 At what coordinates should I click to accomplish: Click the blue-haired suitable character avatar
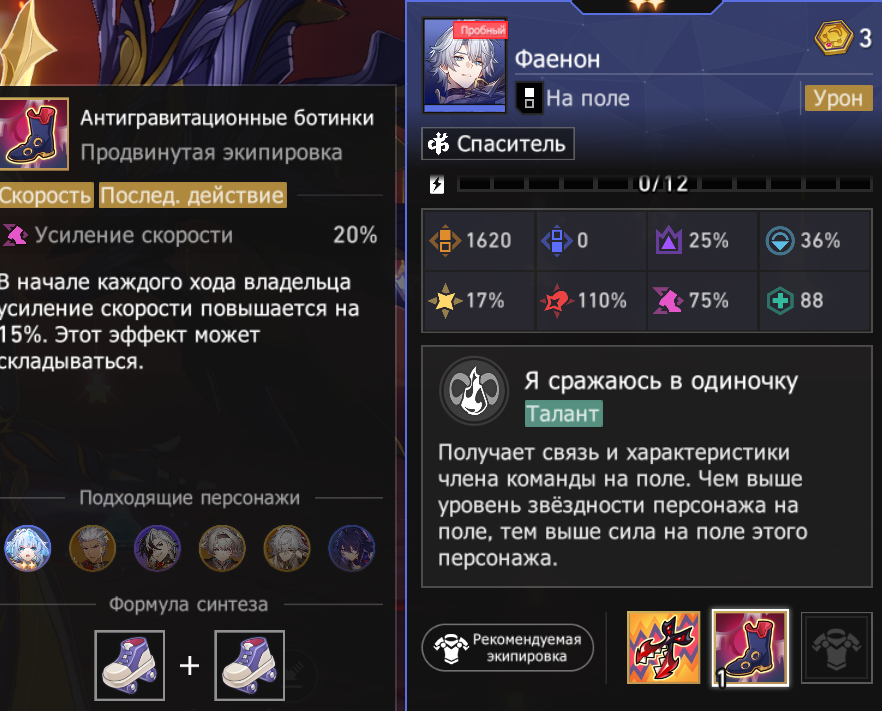[x=27, y=548]
